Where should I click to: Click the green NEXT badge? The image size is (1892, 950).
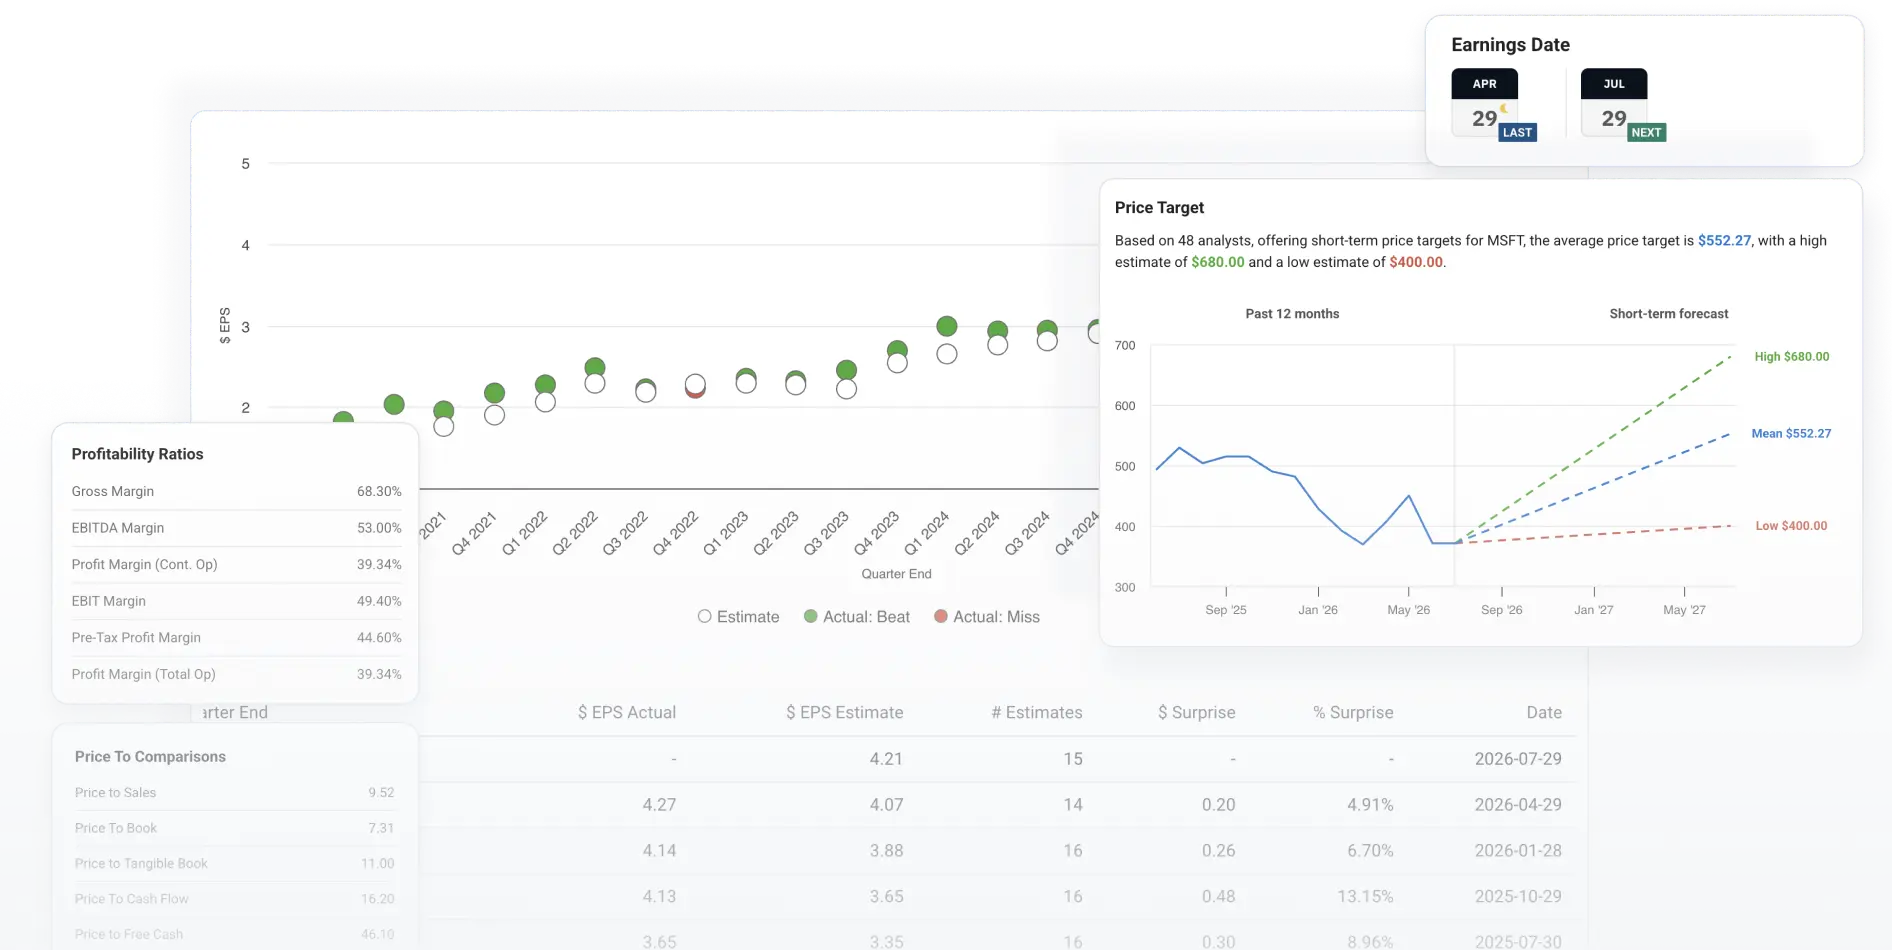coord(1646,132)
